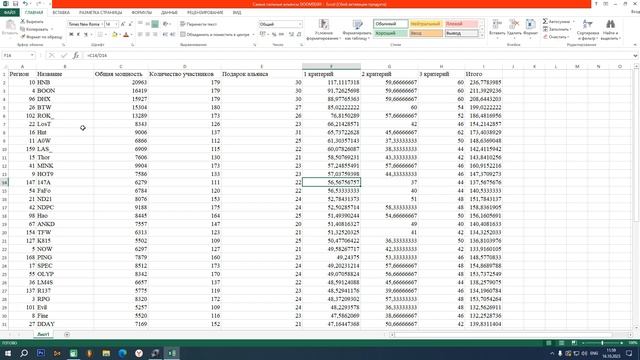The height and width of the screenshot is (360, 640).
Task: Apply the Вывод cell style
Action: click(461, 33)
